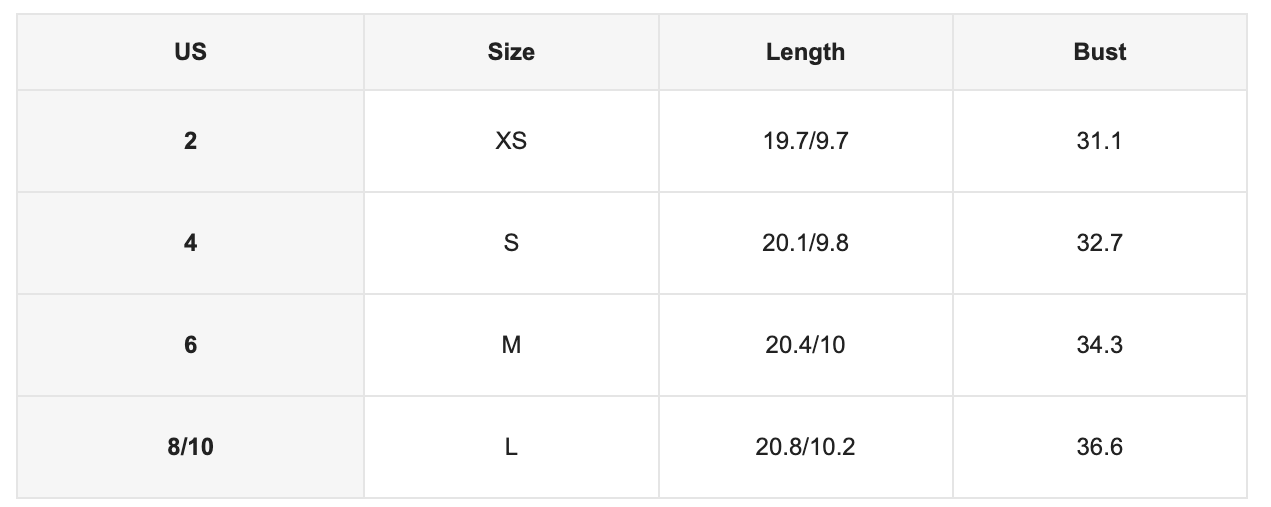Select the XS size cell

(511, 141)
